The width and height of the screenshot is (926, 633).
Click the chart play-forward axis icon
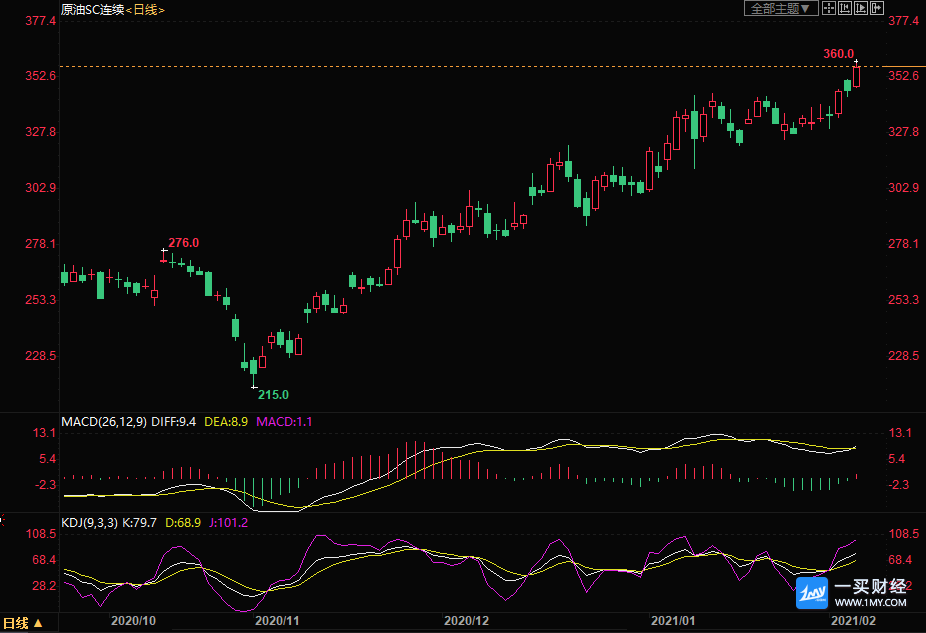(861, 8)
